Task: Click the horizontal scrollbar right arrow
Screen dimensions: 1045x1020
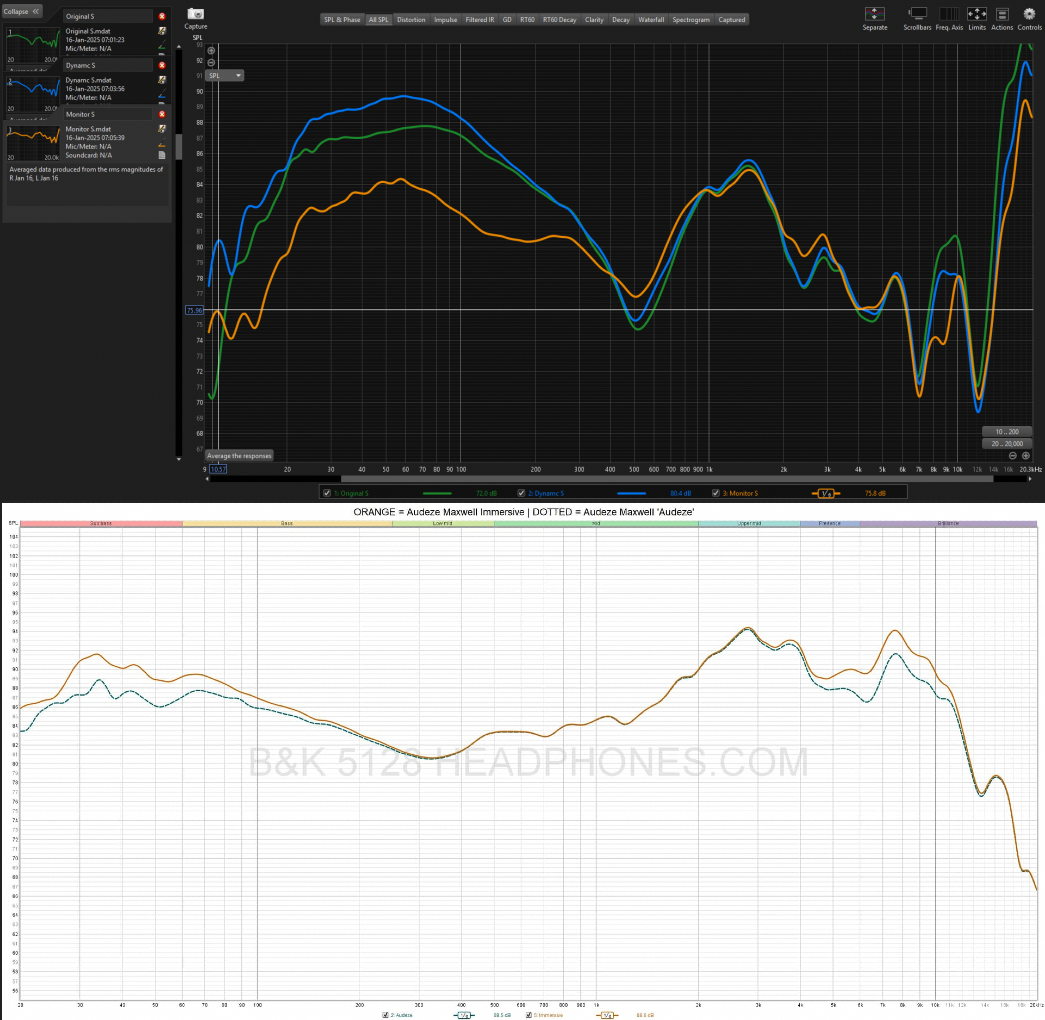Action: click(x=1030, y=479)
